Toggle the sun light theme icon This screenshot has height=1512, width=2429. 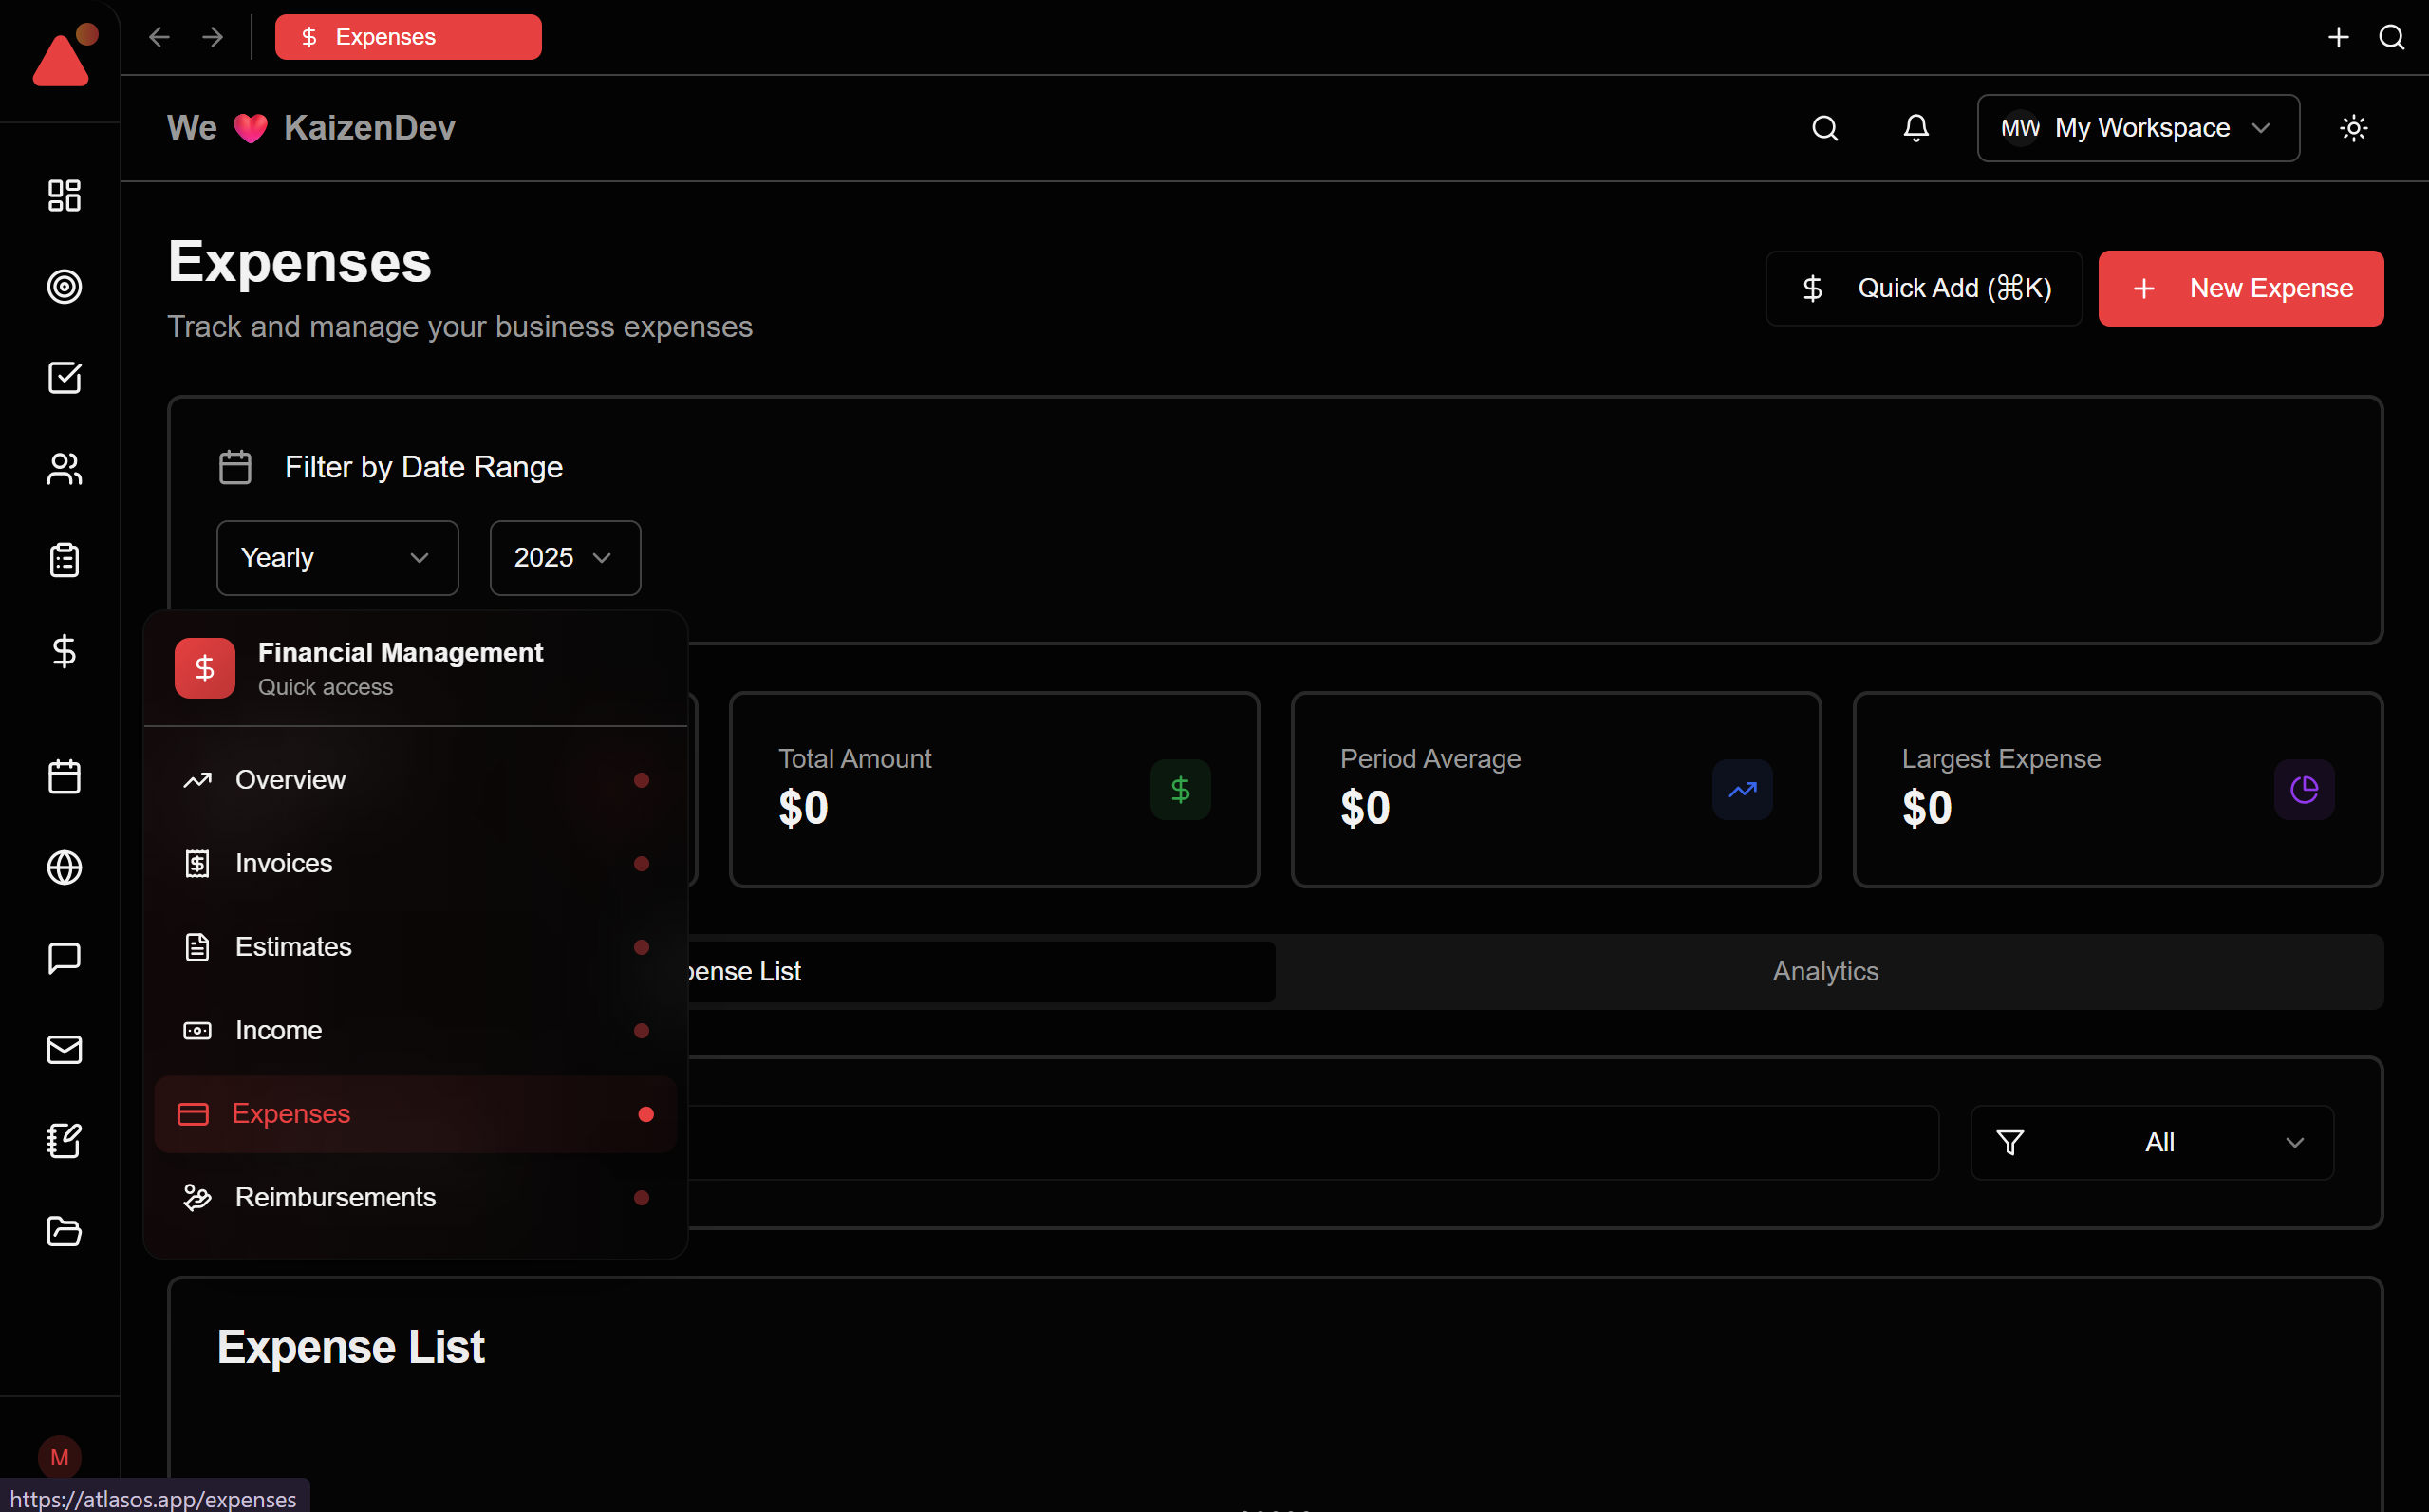click(x=2353, y=128)
